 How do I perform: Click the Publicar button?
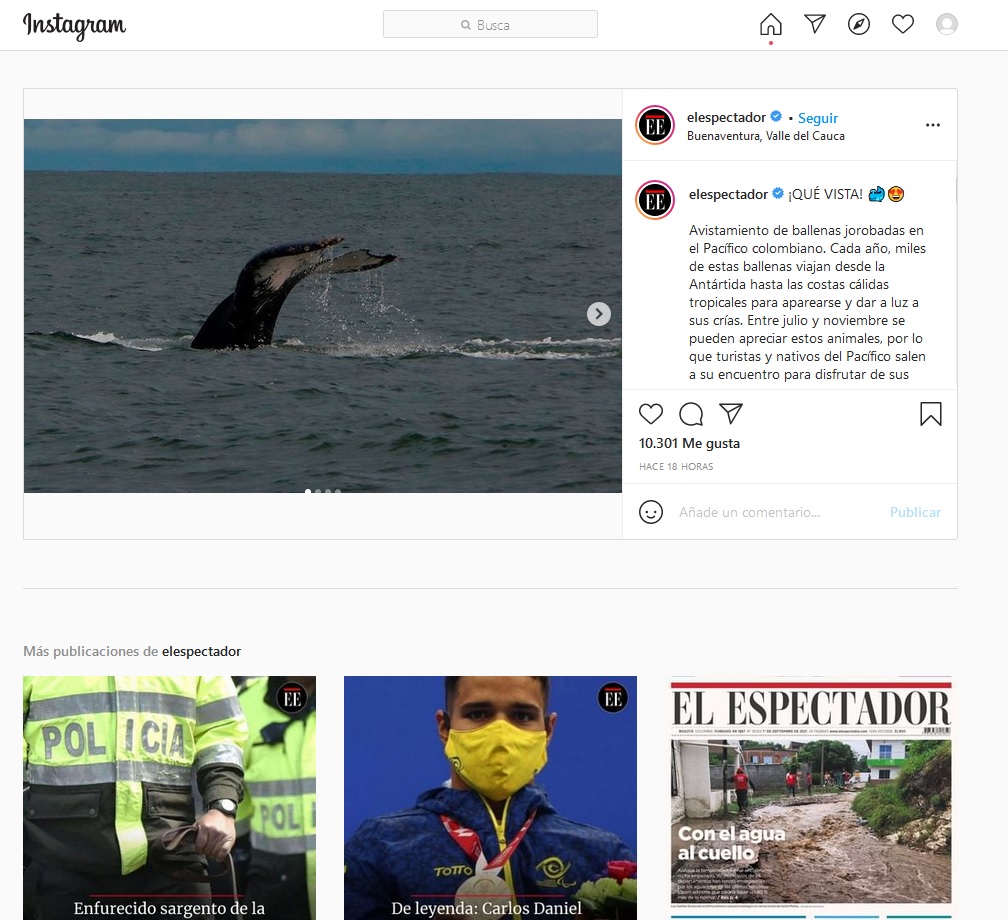point(915,512)
